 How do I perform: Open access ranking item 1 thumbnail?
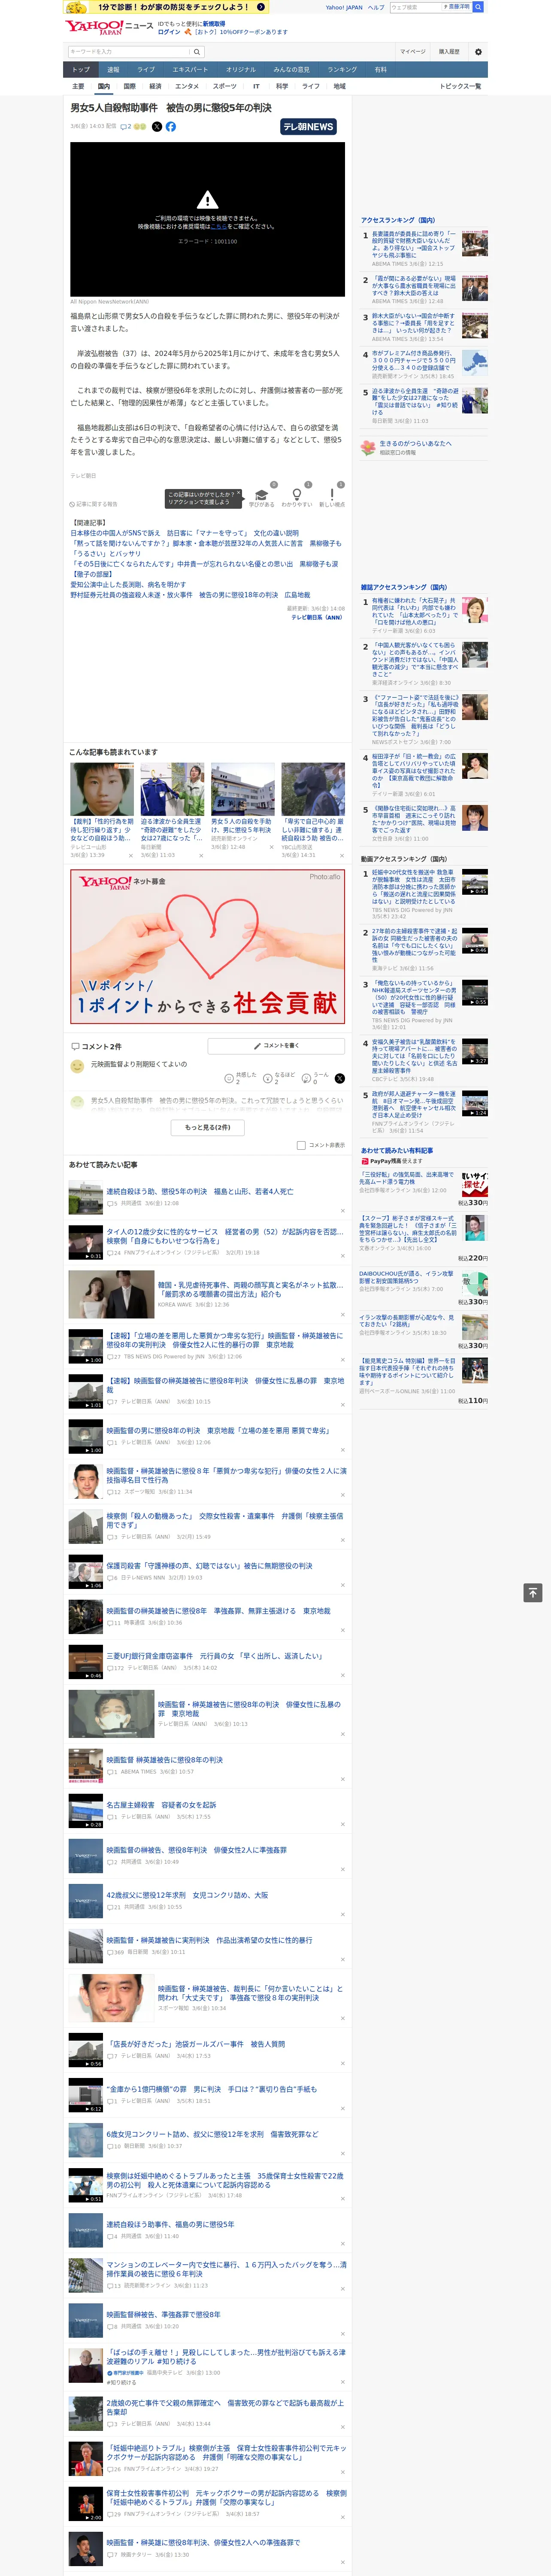pos(475,243)
